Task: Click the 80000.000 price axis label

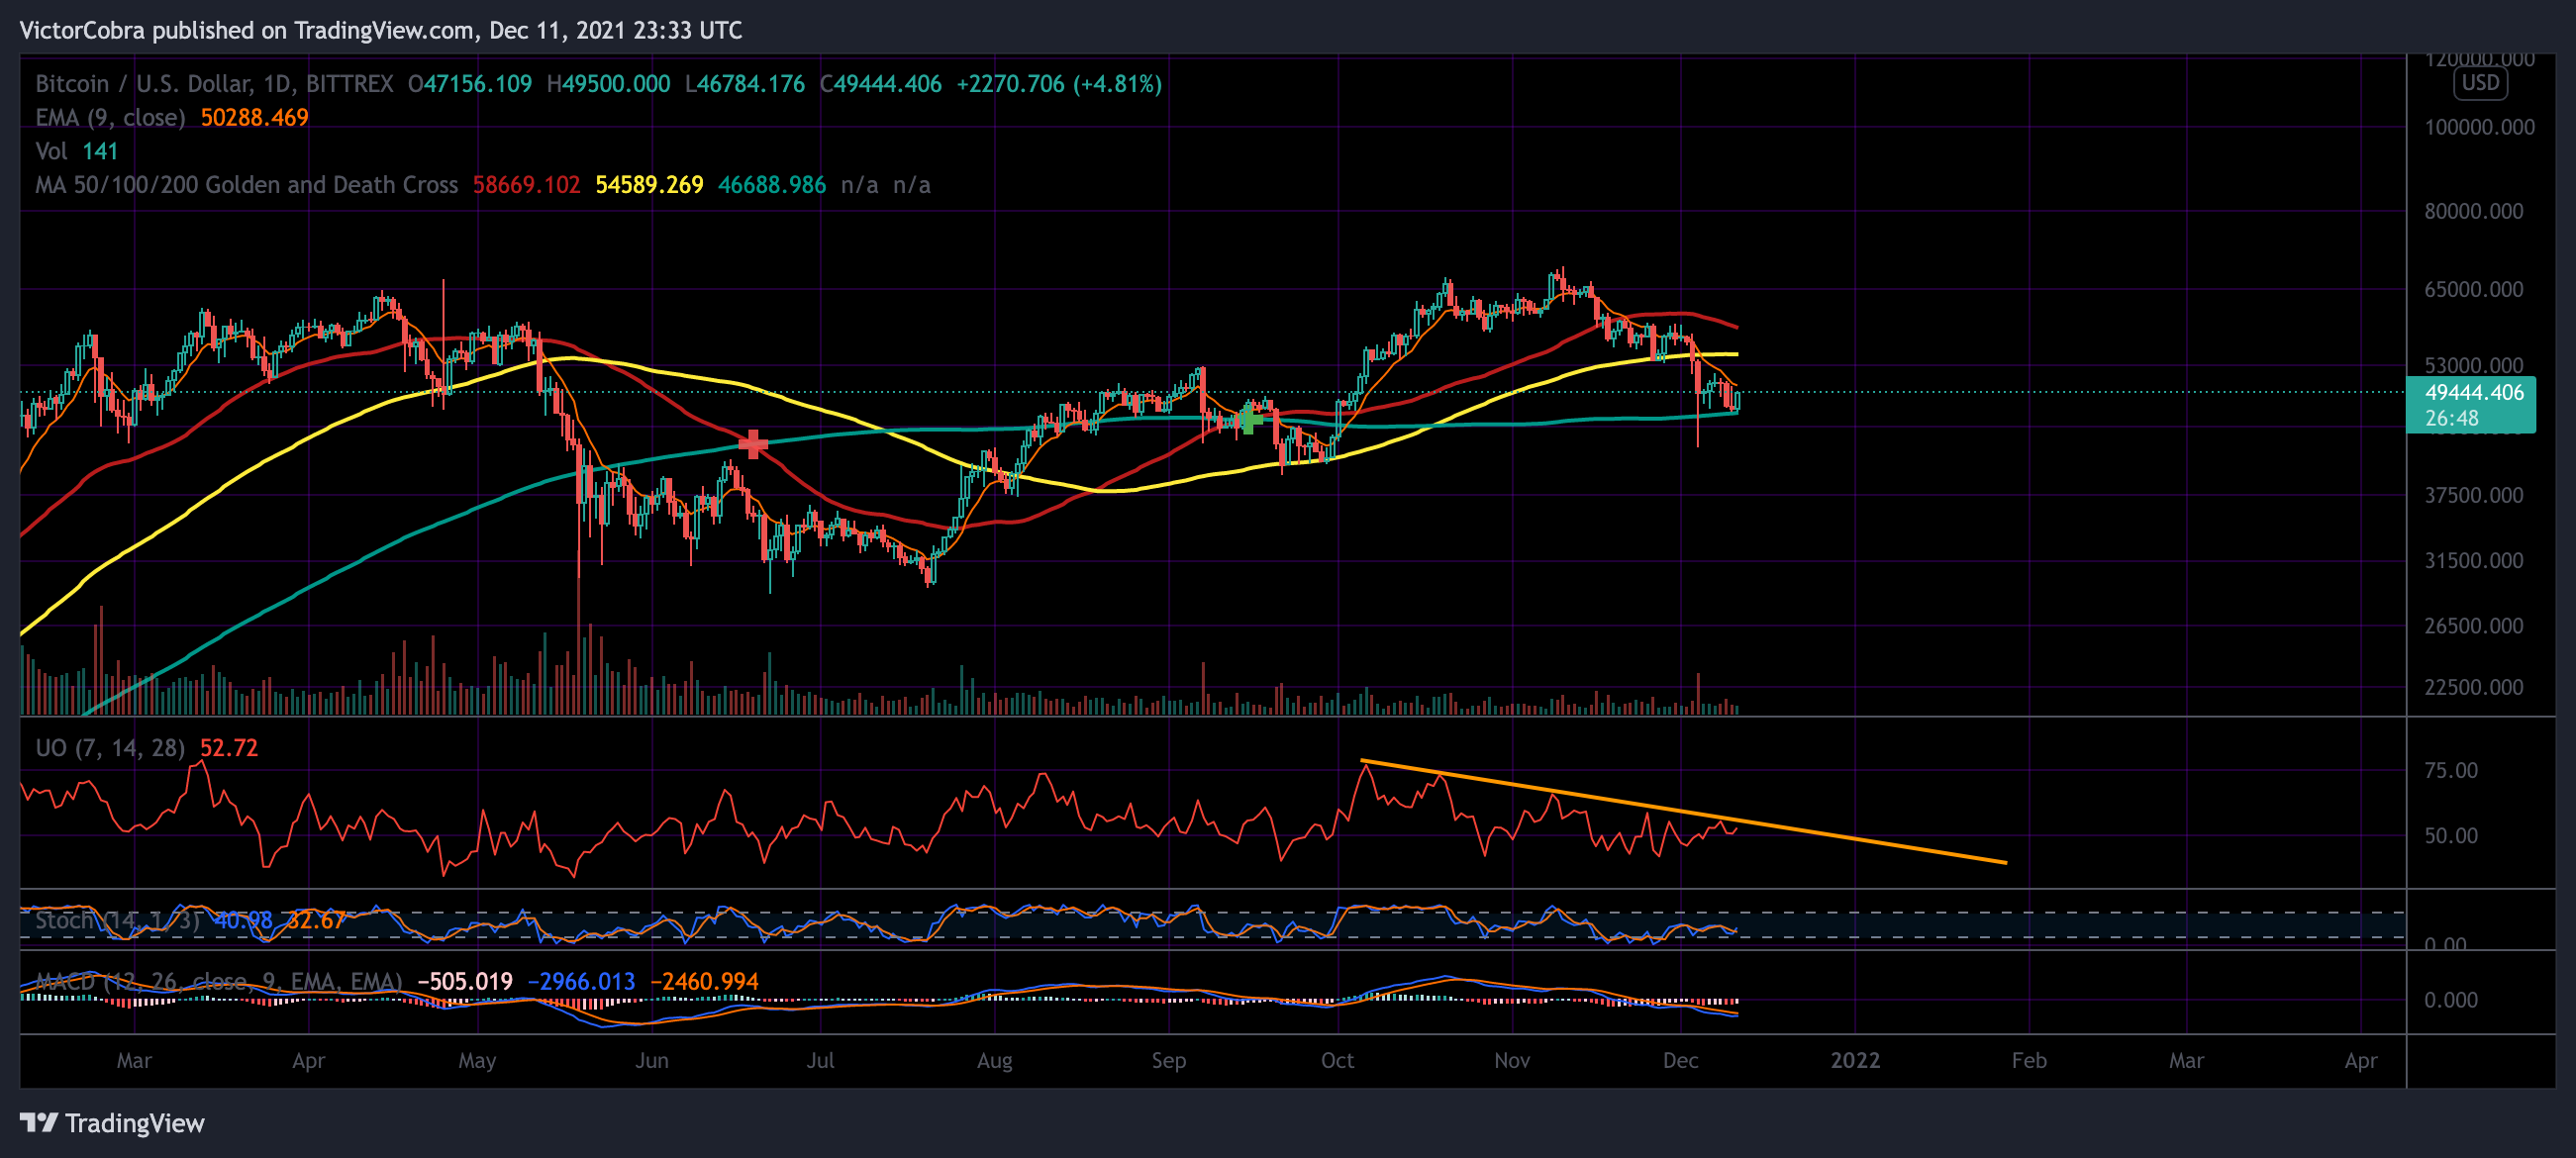Action: 2473,211
